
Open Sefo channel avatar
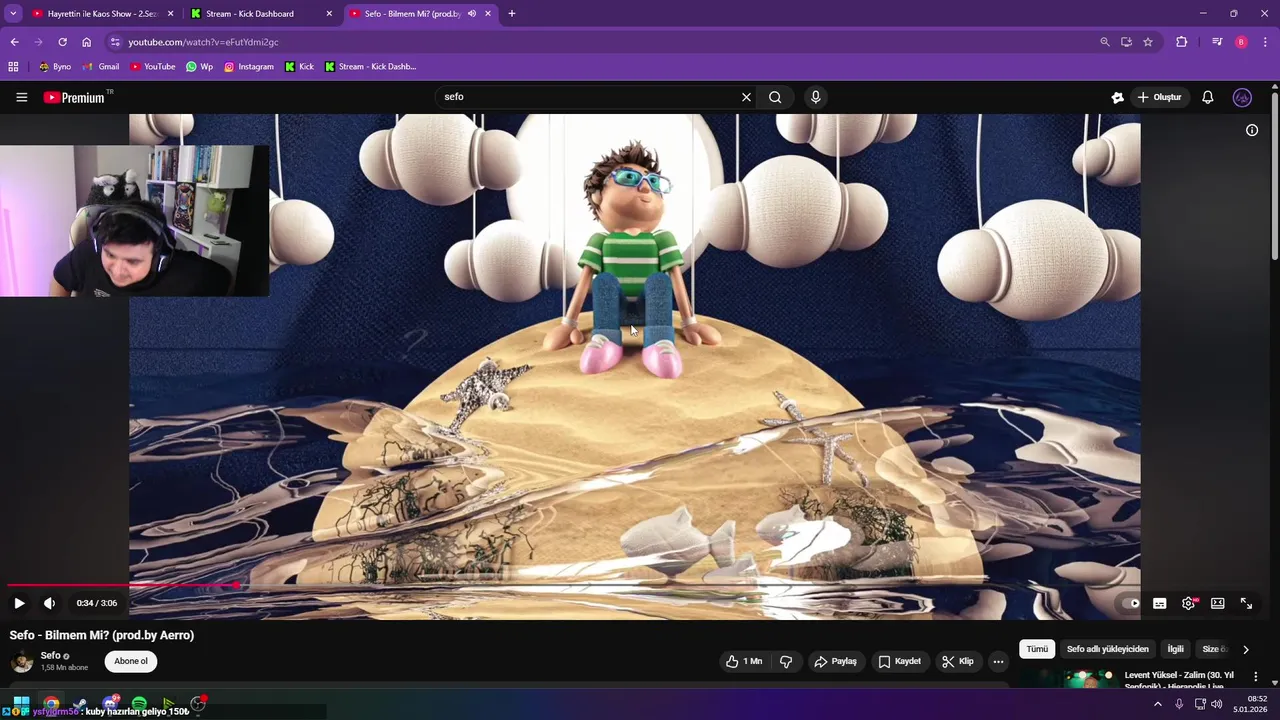(x=21, y=661)
